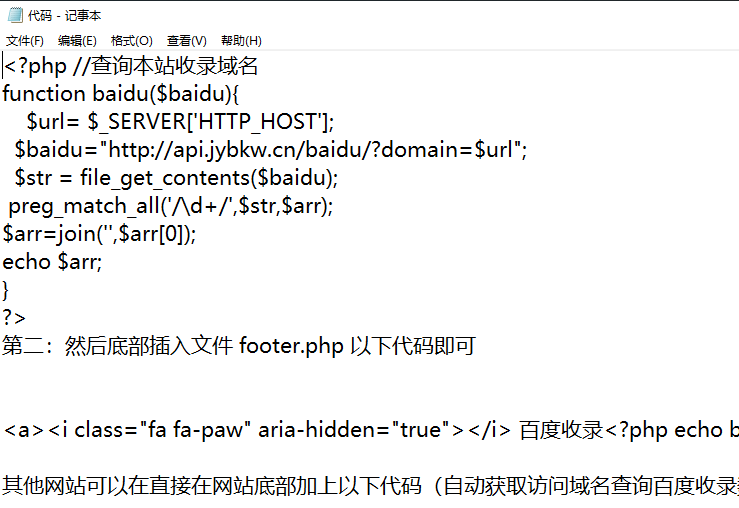
Task: Click the $arr=join line
Action: point(99,234)
